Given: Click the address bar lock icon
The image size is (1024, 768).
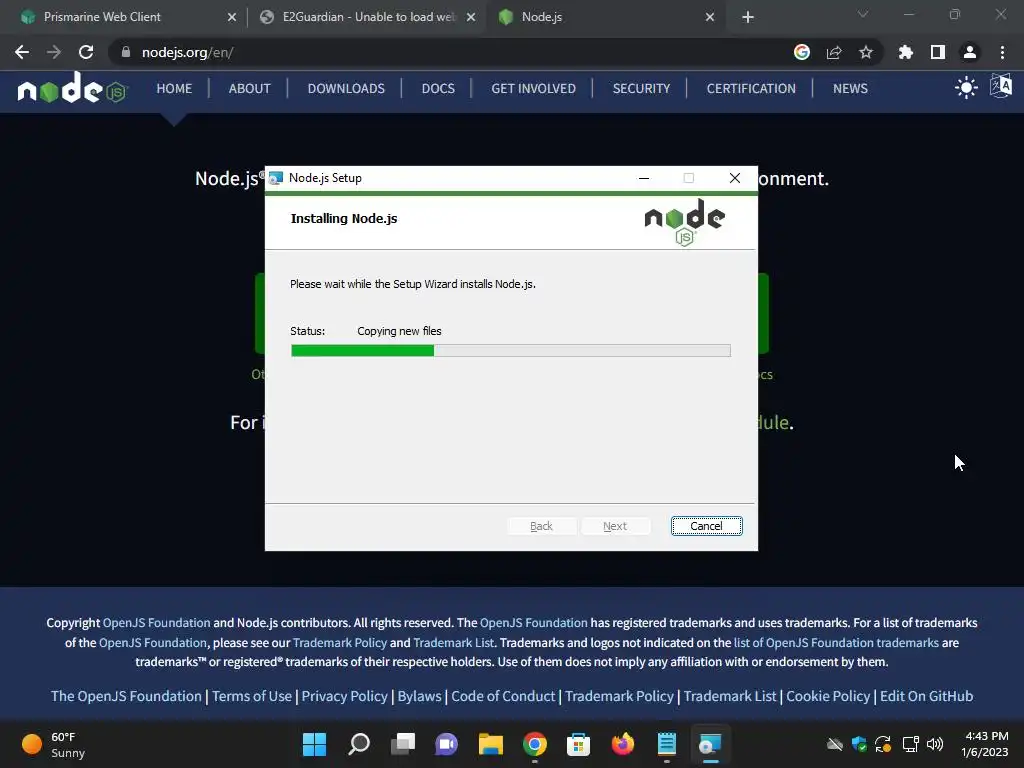Looking at the screenshot, I should (x=125, y=52).
